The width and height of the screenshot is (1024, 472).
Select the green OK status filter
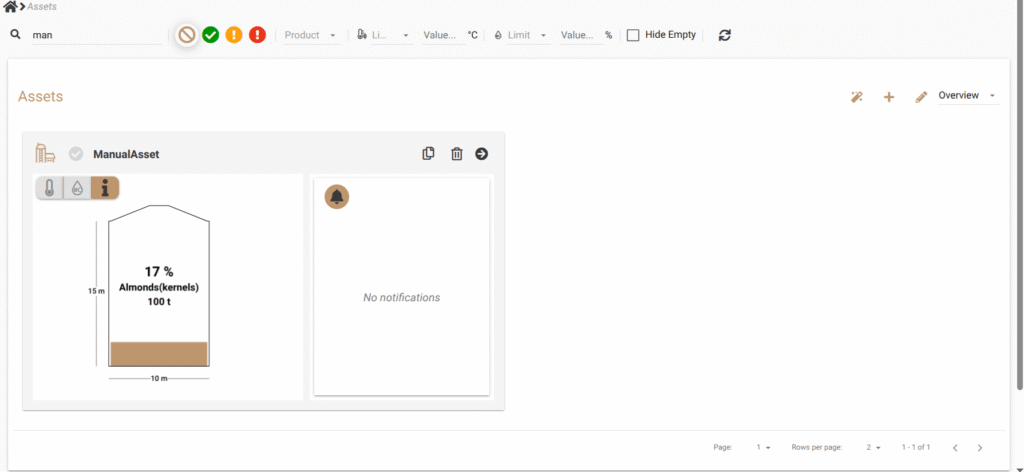(x=210, y=35)
